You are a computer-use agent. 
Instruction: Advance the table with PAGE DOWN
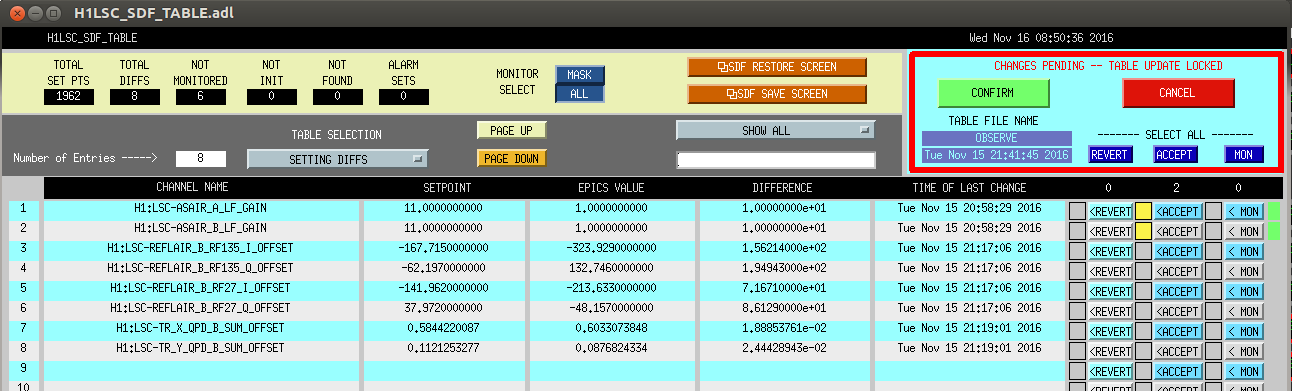pyautogui.click(x=511, y=158)
